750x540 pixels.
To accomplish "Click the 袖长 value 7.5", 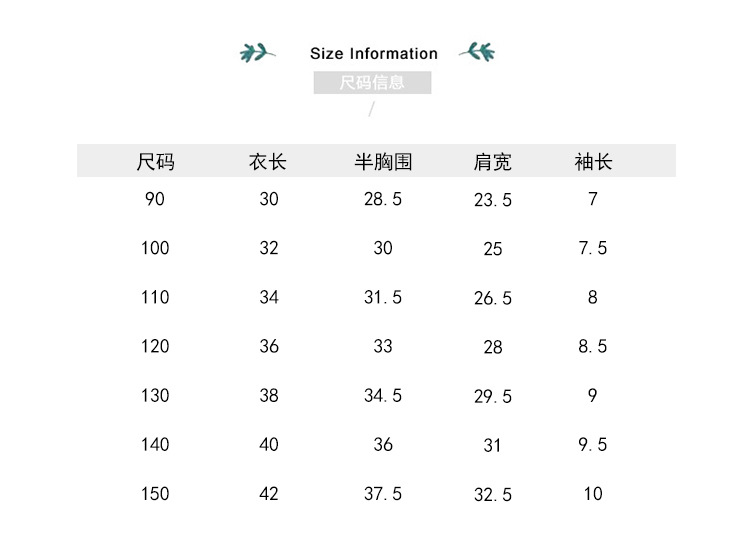I will 593,248.
